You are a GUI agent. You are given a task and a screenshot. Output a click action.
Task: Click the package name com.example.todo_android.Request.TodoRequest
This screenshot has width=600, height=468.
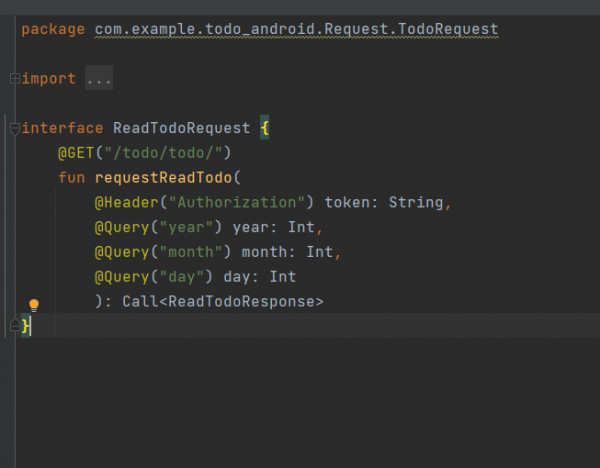coord(297,29)
